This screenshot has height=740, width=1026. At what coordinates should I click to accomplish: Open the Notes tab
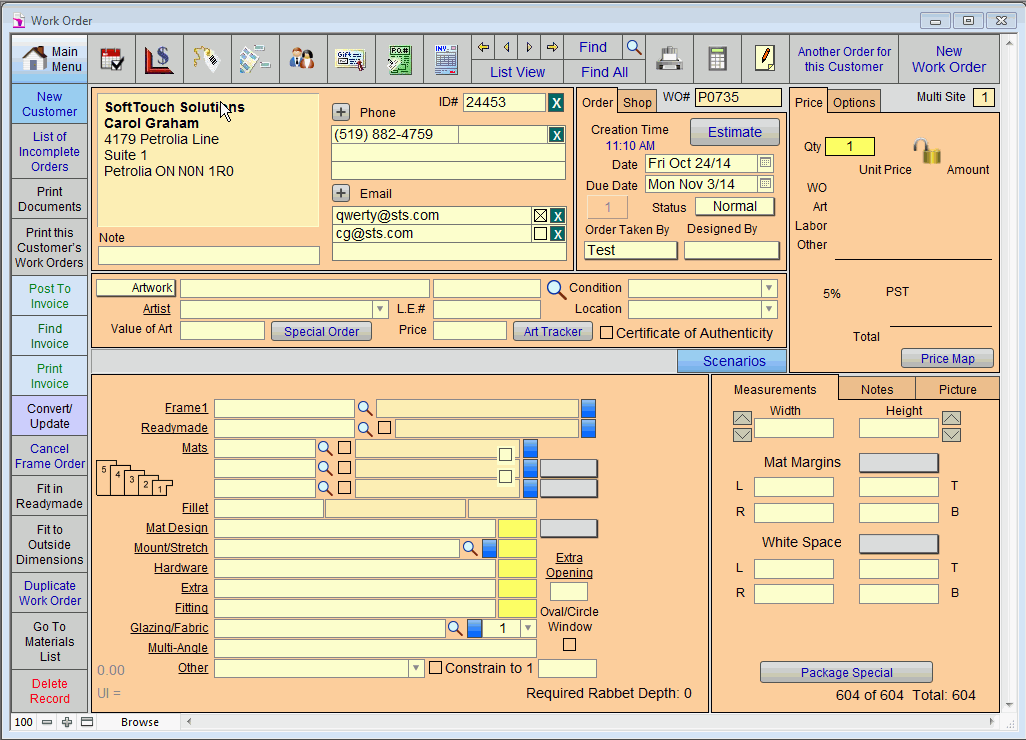point(877,389)
